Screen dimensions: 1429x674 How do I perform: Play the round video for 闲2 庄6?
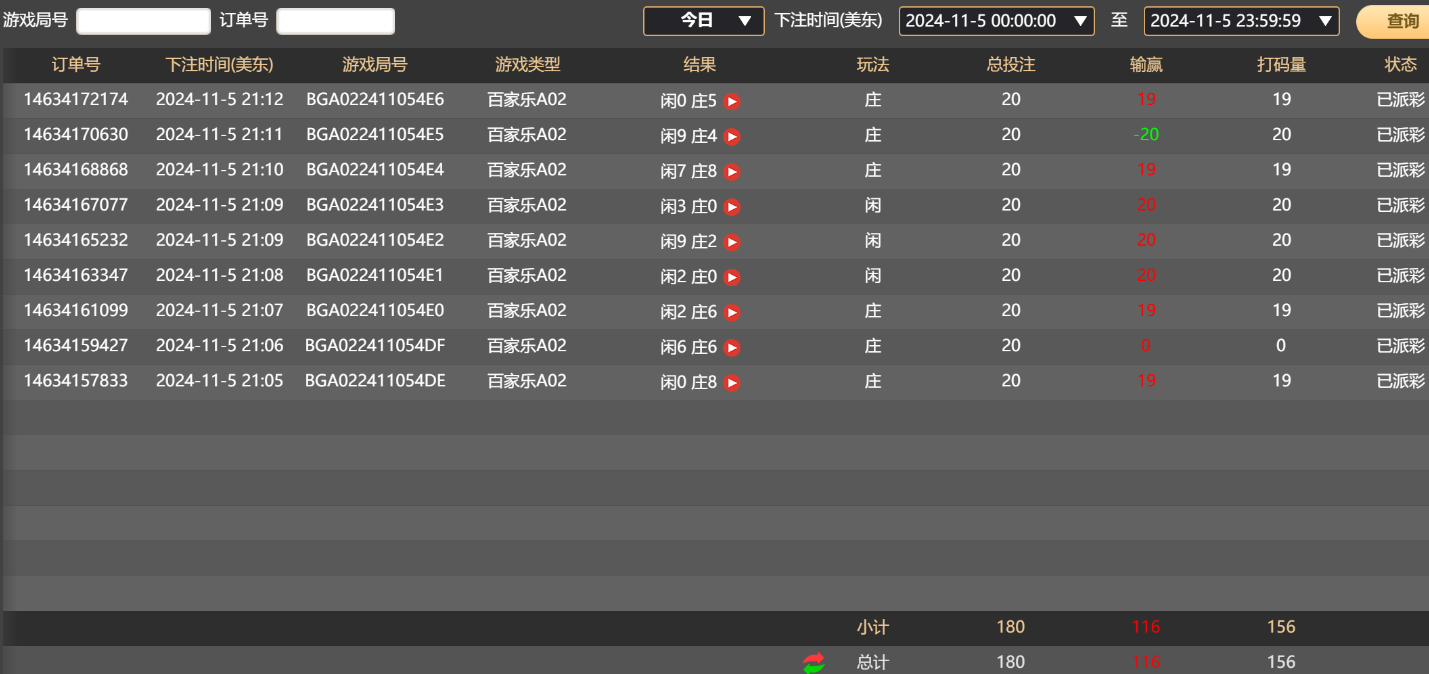(x=731, y=311)
